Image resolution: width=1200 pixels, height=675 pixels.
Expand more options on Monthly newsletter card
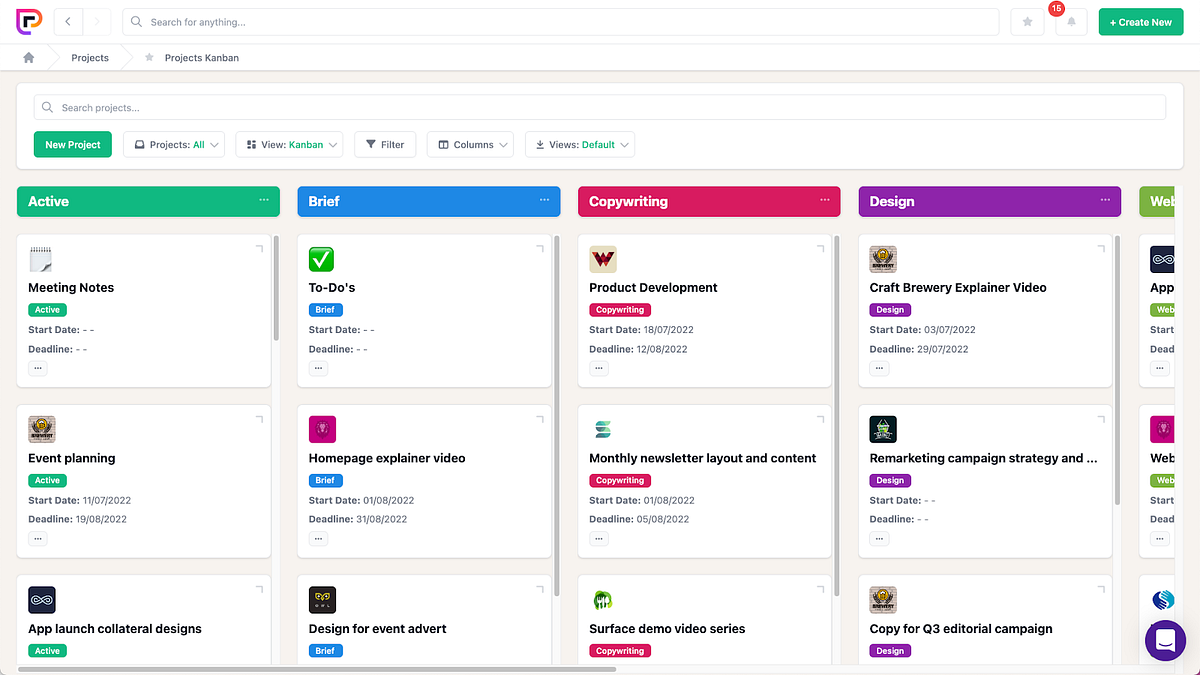tap(599, 538)
